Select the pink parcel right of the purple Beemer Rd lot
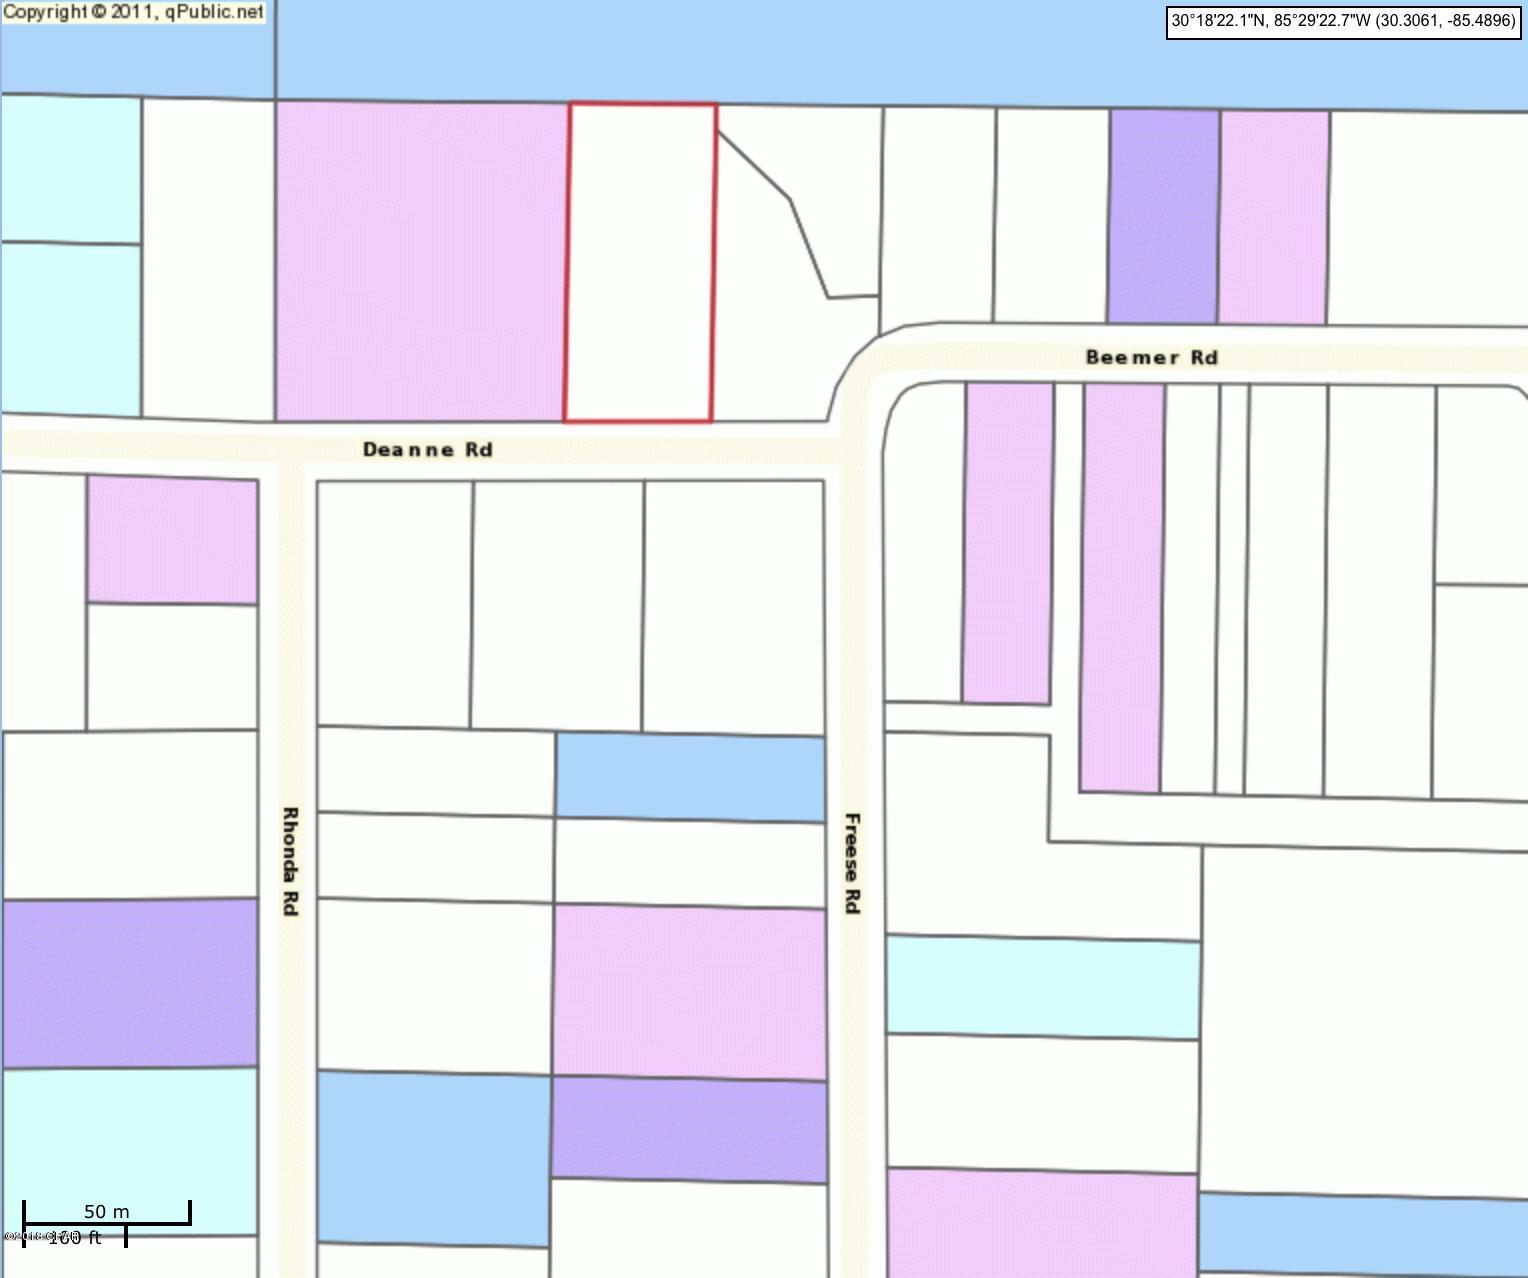This screenshot has height=1278, width=1528. (x=1273, y=217)
